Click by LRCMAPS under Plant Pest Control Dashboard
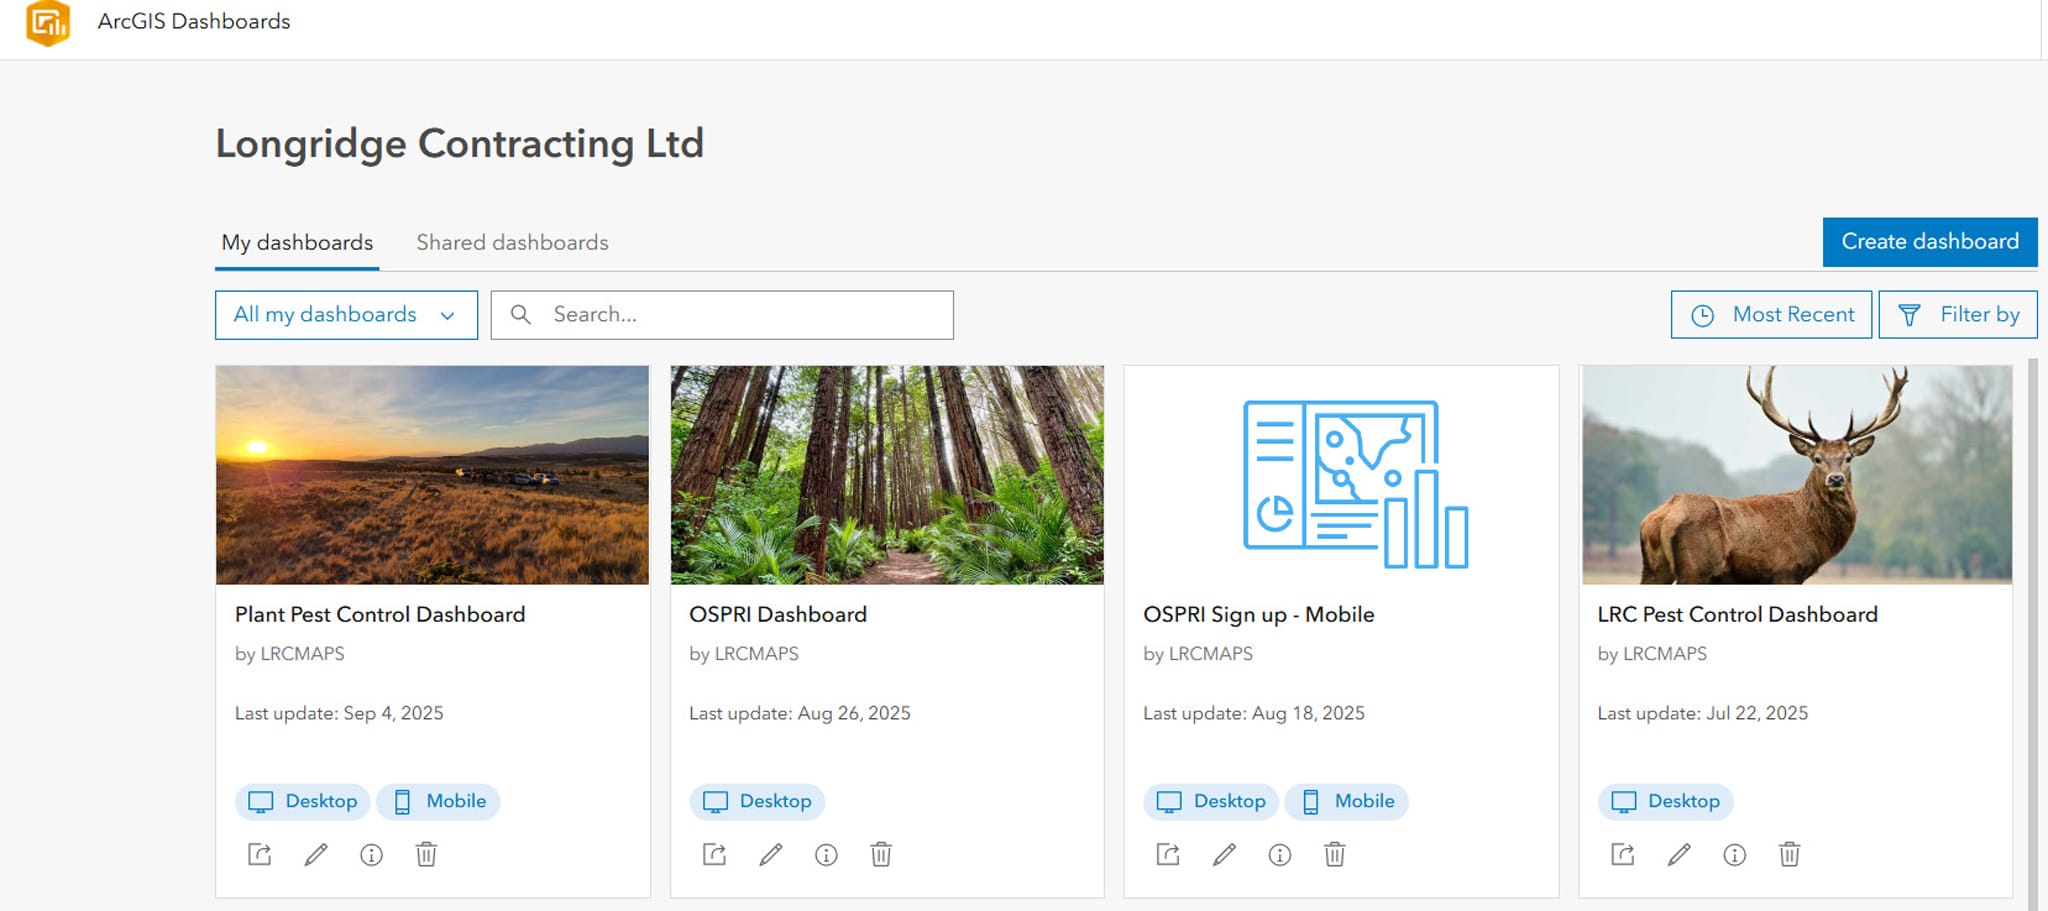This screenshot has width=2048, height=911. tap(290, 654)
